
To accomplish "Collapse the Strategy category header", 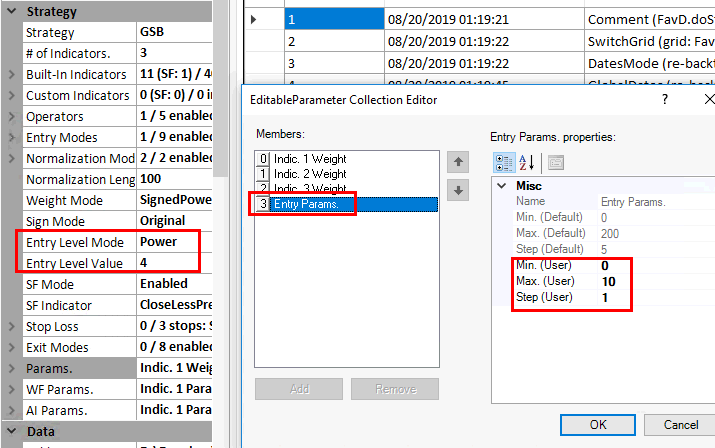I will [x=10, y=12].
